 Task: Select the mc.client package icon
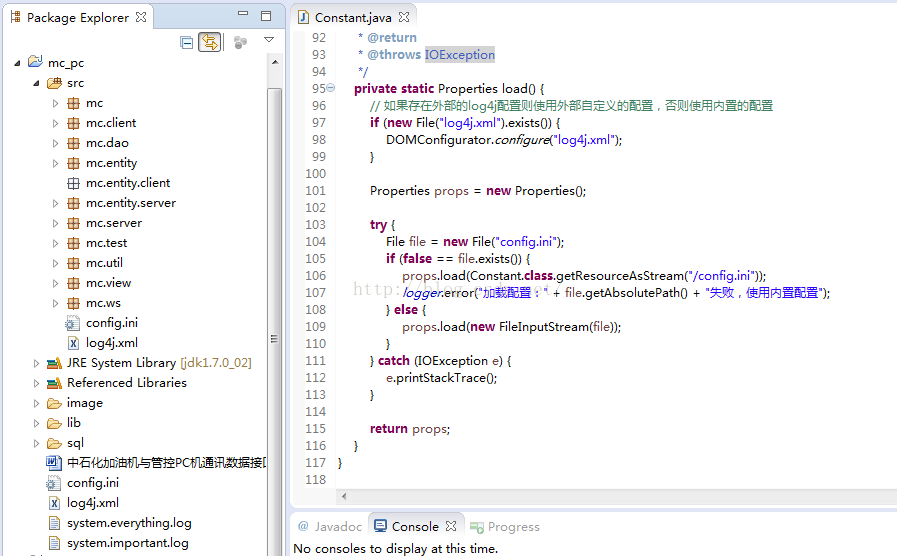click(73, 124)
